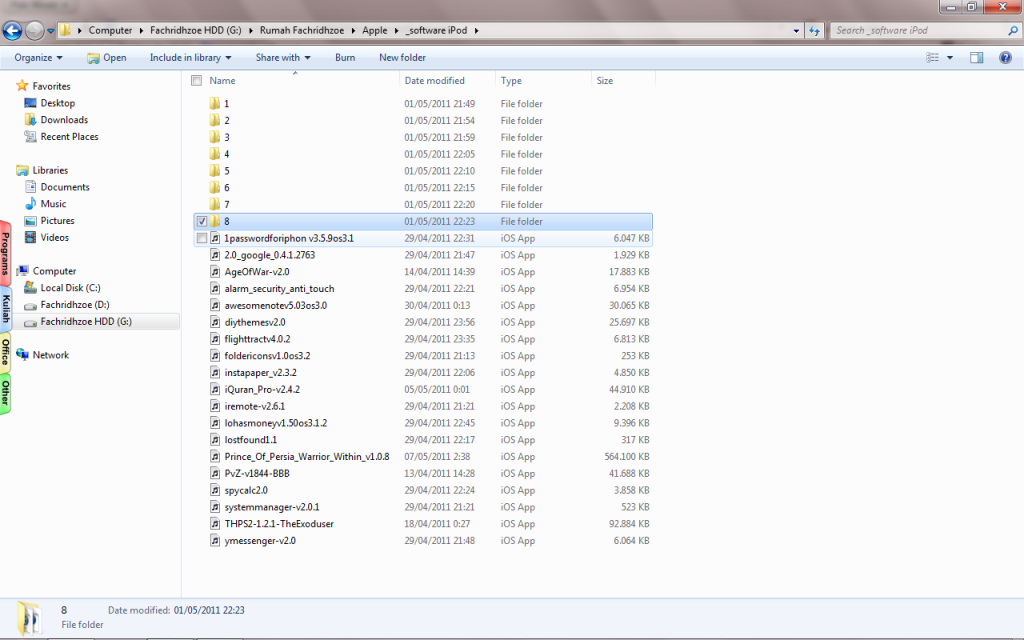Screen dimensions: 1024x640
Task: Click the Desktop icon in Favorites
Action: pos(30,103)
